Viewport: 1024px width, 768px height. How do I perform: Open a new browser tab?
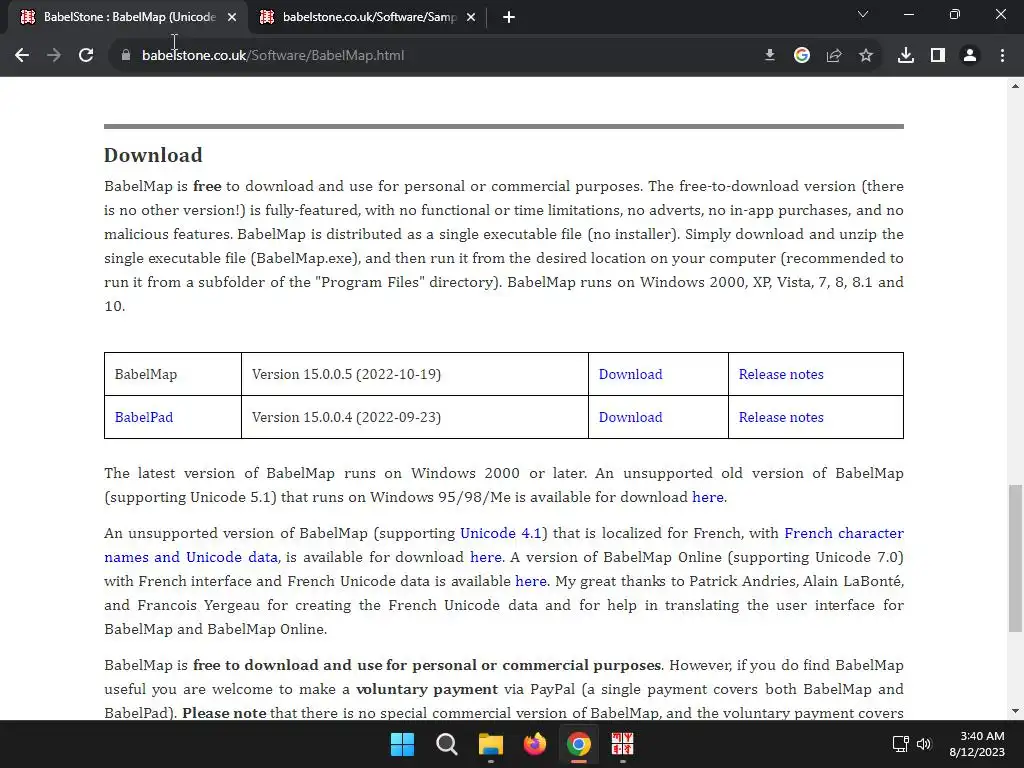[509, 17]
